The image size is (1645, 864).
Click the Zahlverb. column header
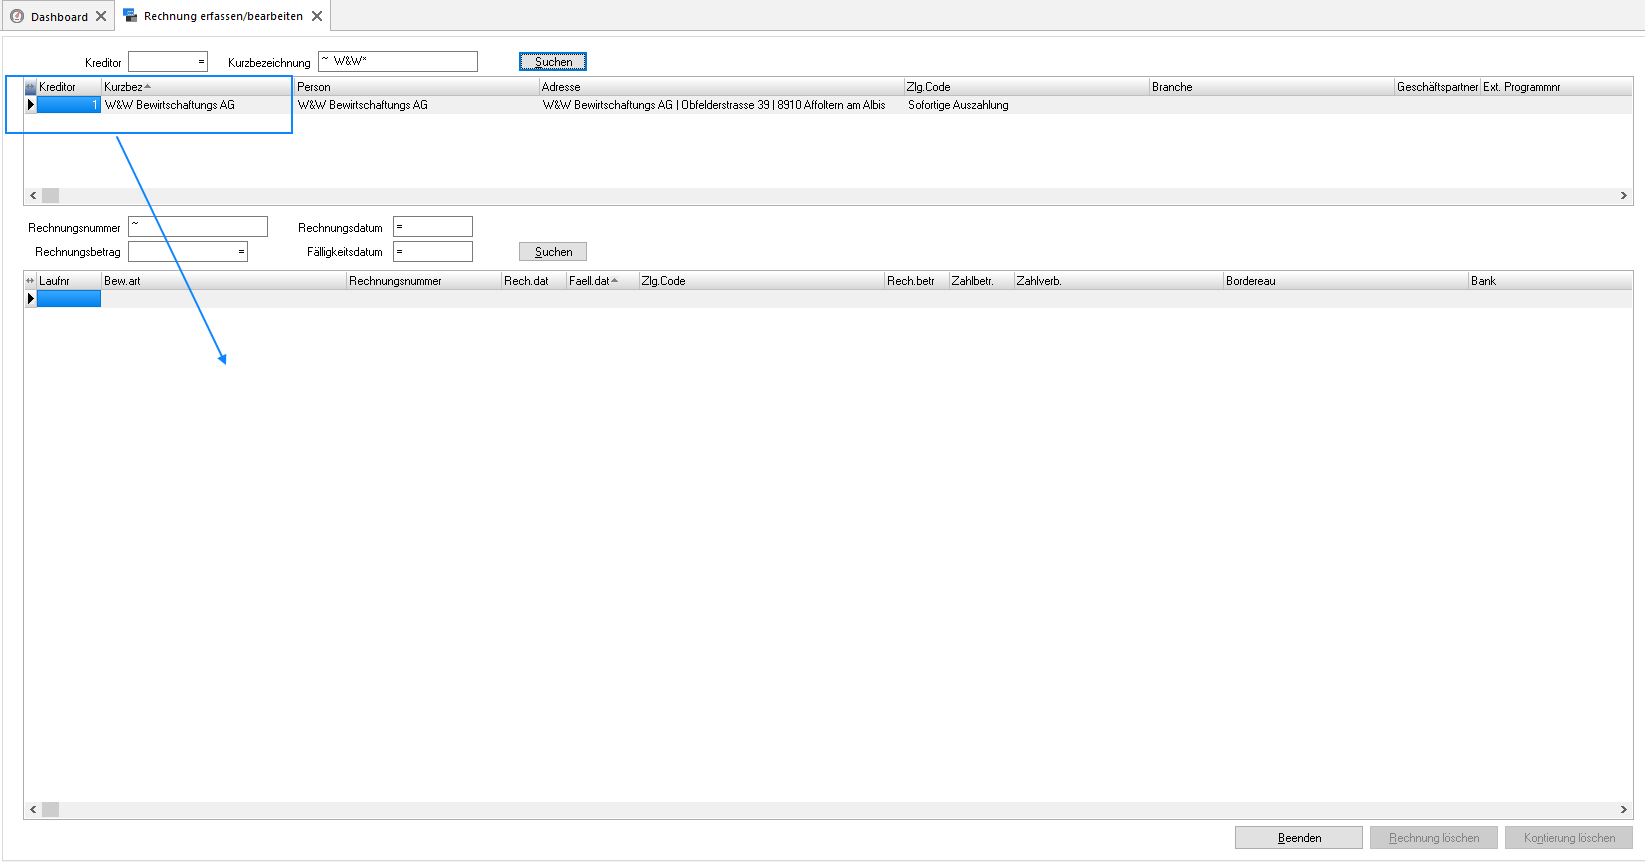click(x=1119, y=281)
